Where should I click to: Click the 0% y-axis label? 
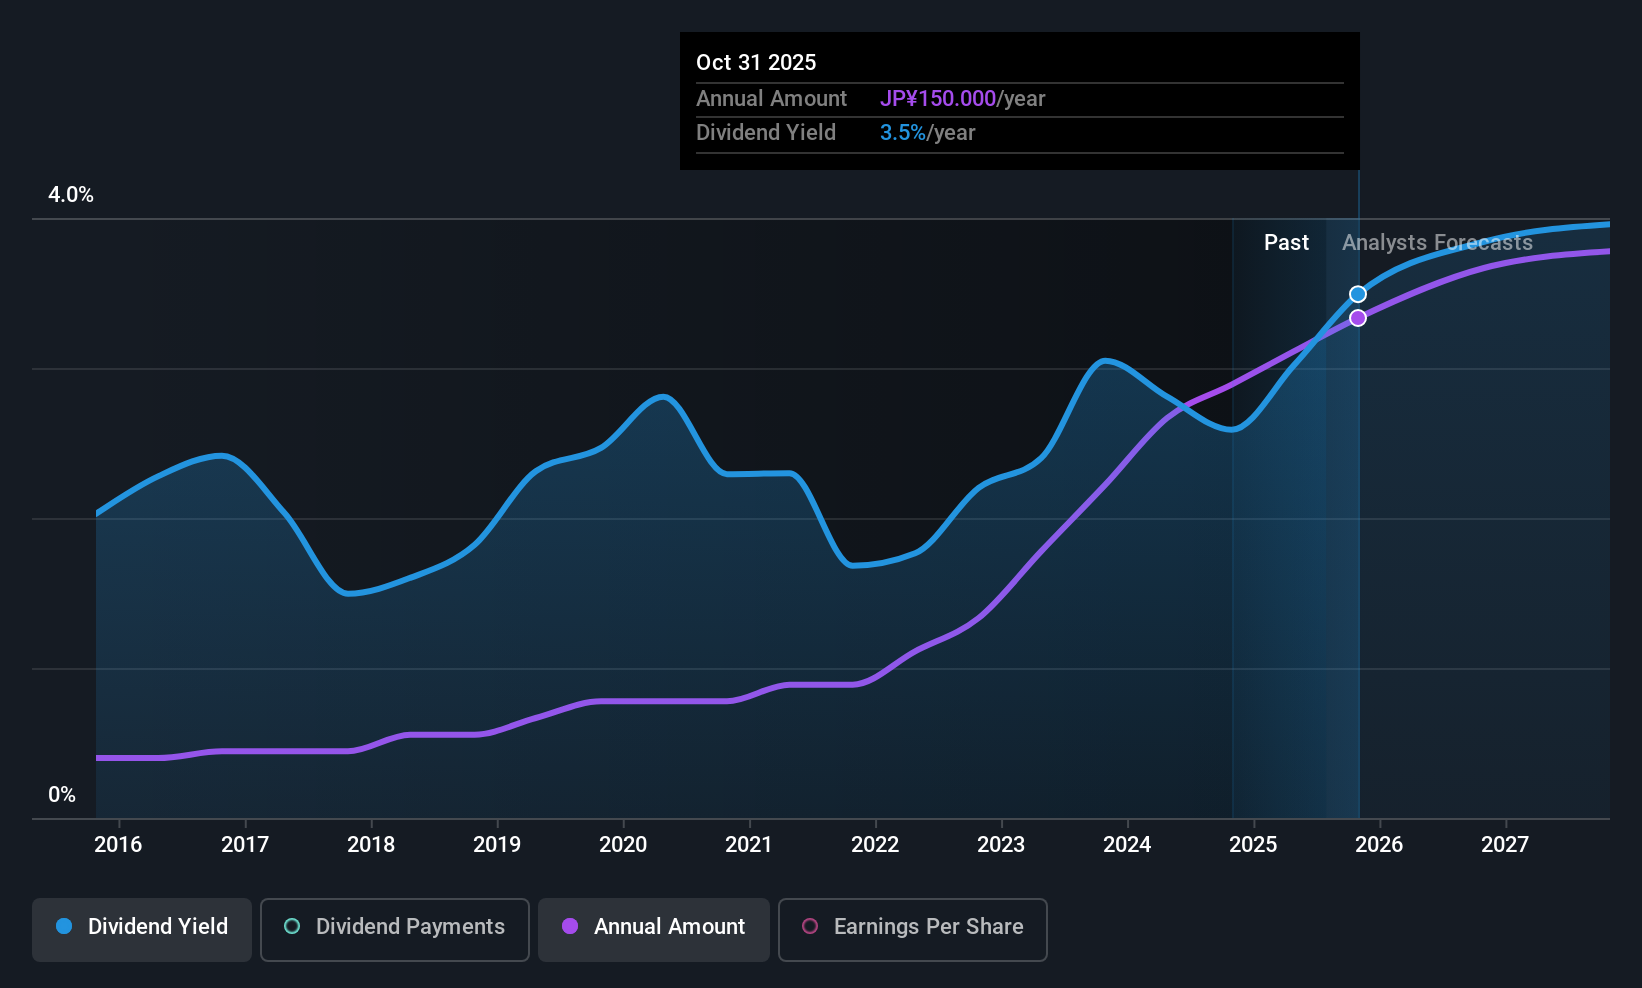62,795
